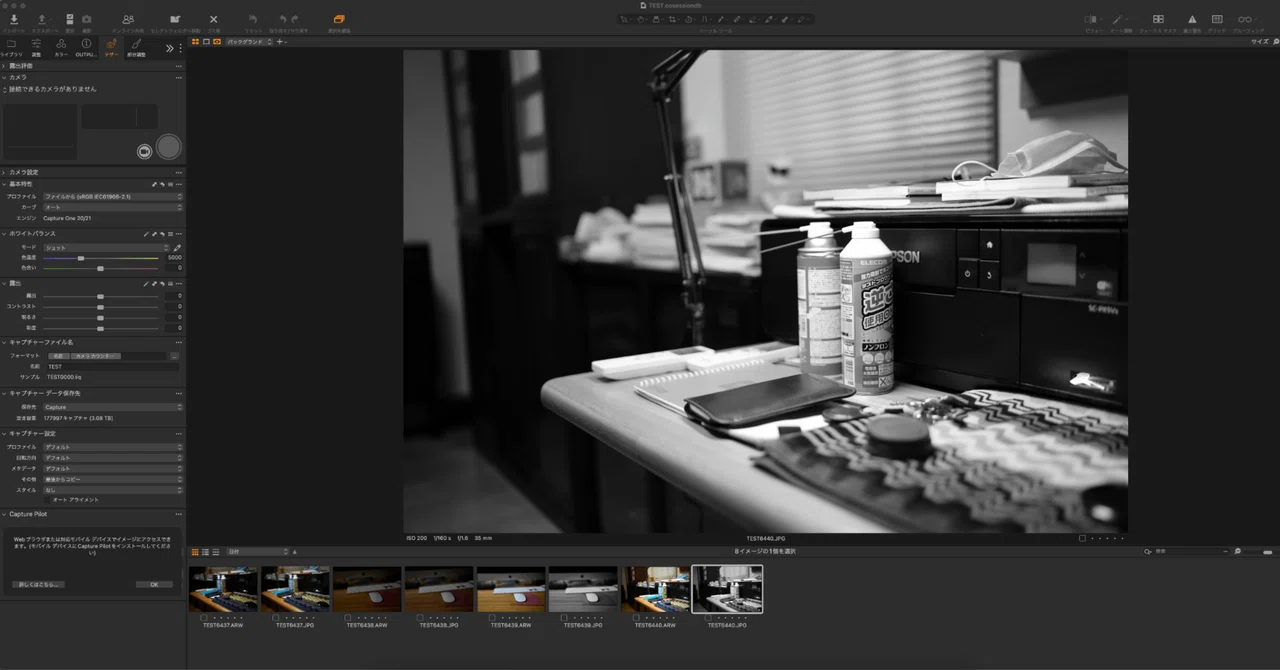The image size is (1280, 670).
Task: Open the OUTPUT tool tab
Action: tap(86, 46)
